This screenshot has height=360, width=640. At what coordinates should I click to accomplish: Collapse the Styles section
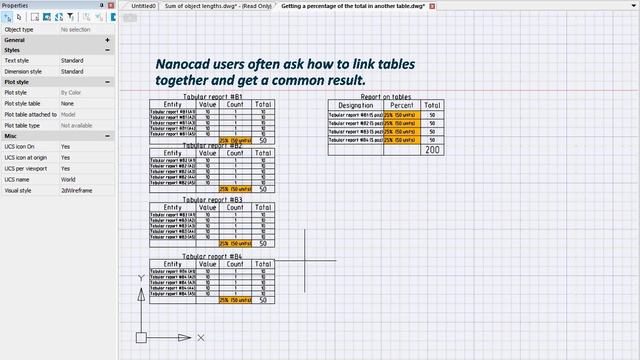tap(107, 50)
